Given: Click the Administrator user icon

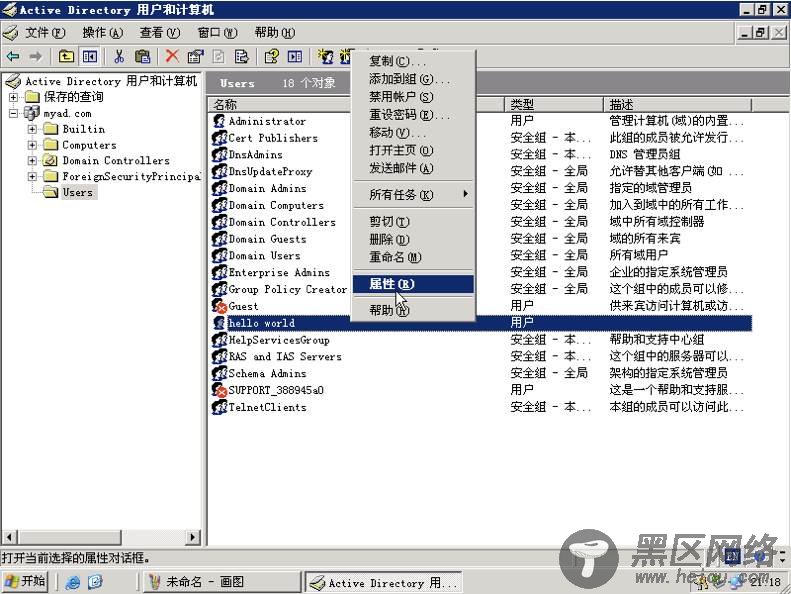Looking at the screenshot, I should 219,121.
